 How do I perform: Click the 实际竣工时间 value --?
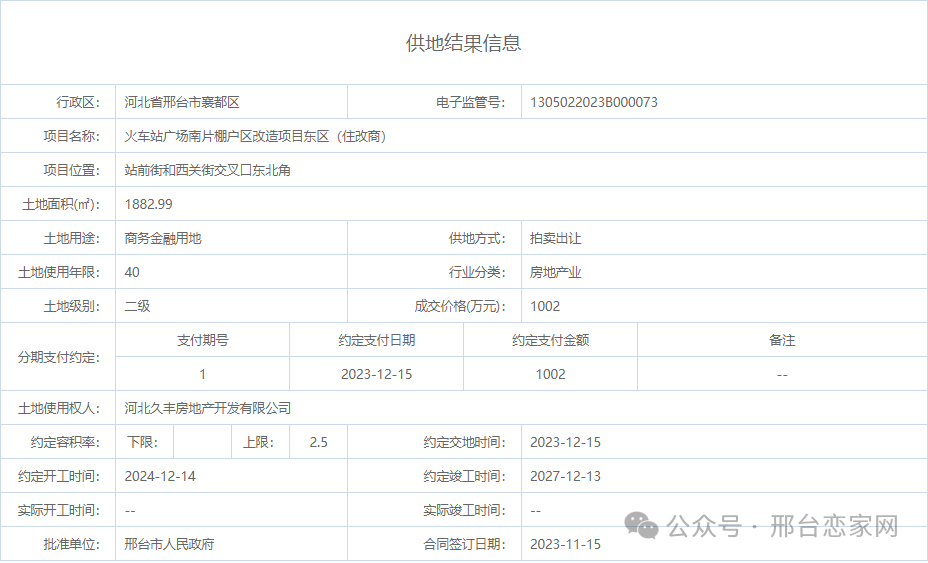tap(536, 511)
